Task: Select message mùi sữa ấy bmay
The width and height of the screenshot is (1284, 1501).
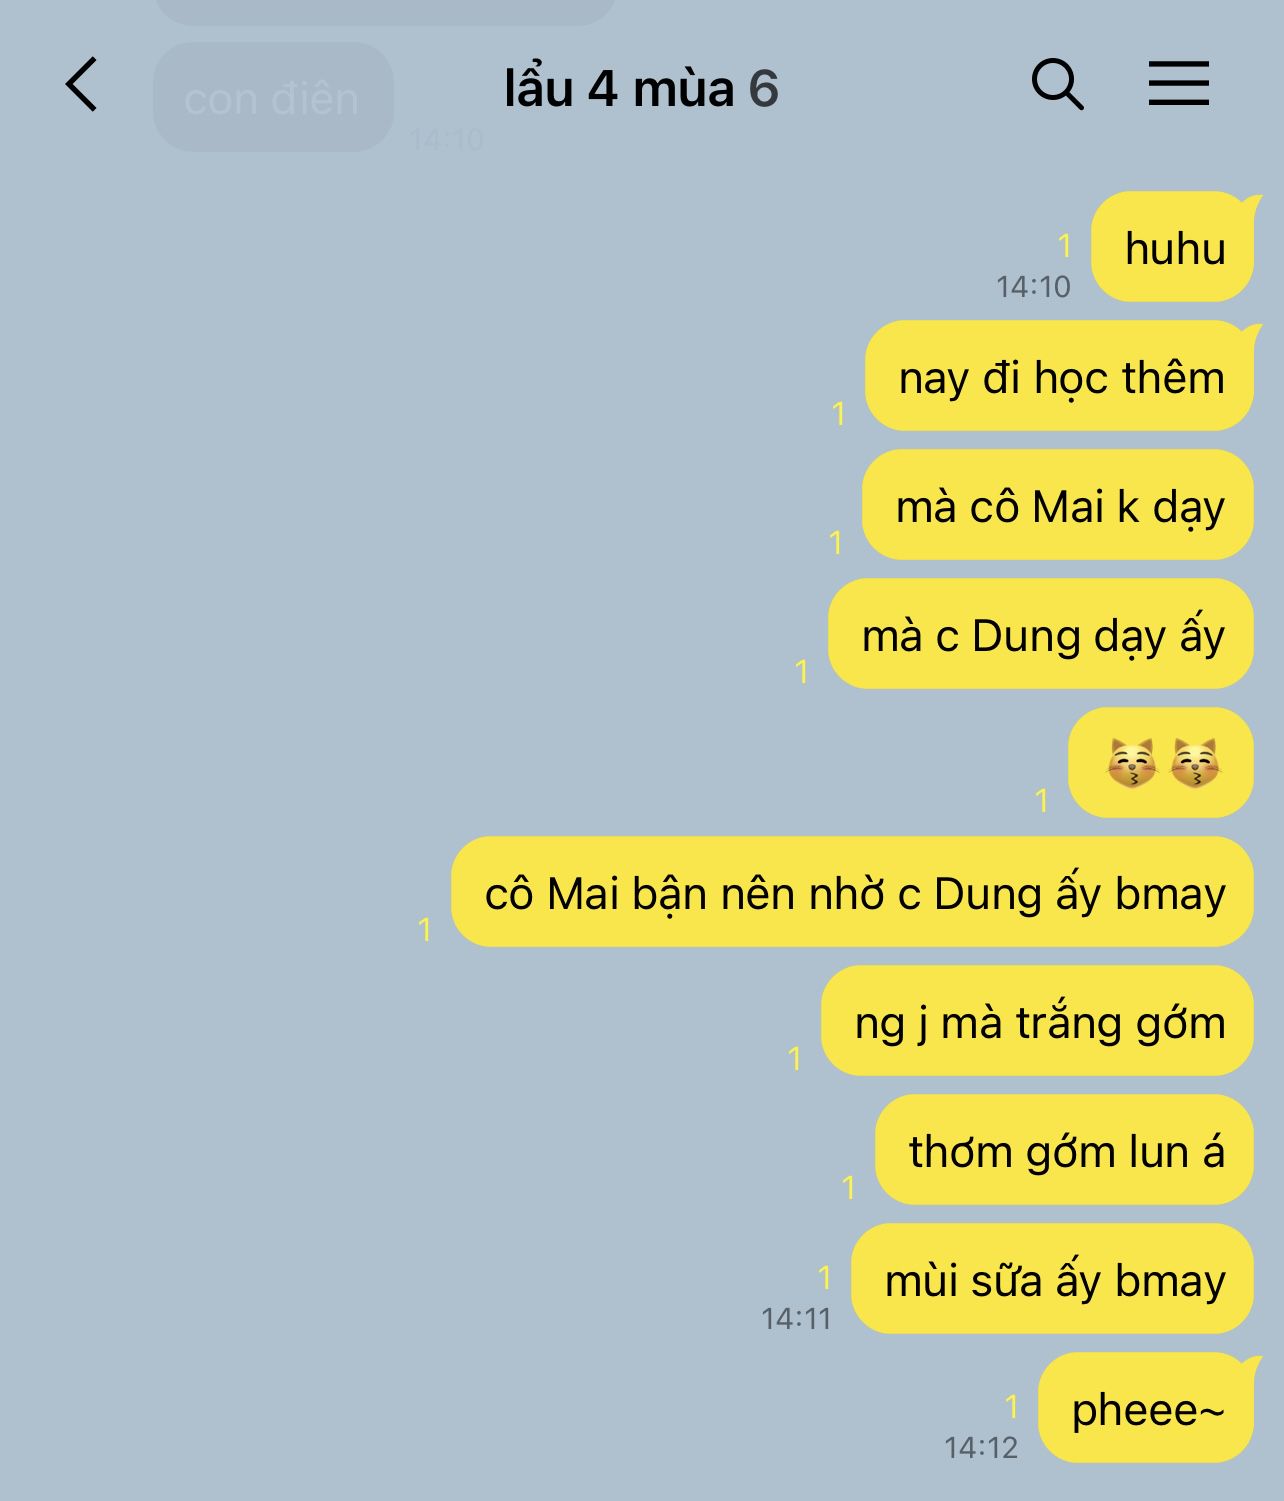Action: pyautogui.click(x=1052, y=1279)
